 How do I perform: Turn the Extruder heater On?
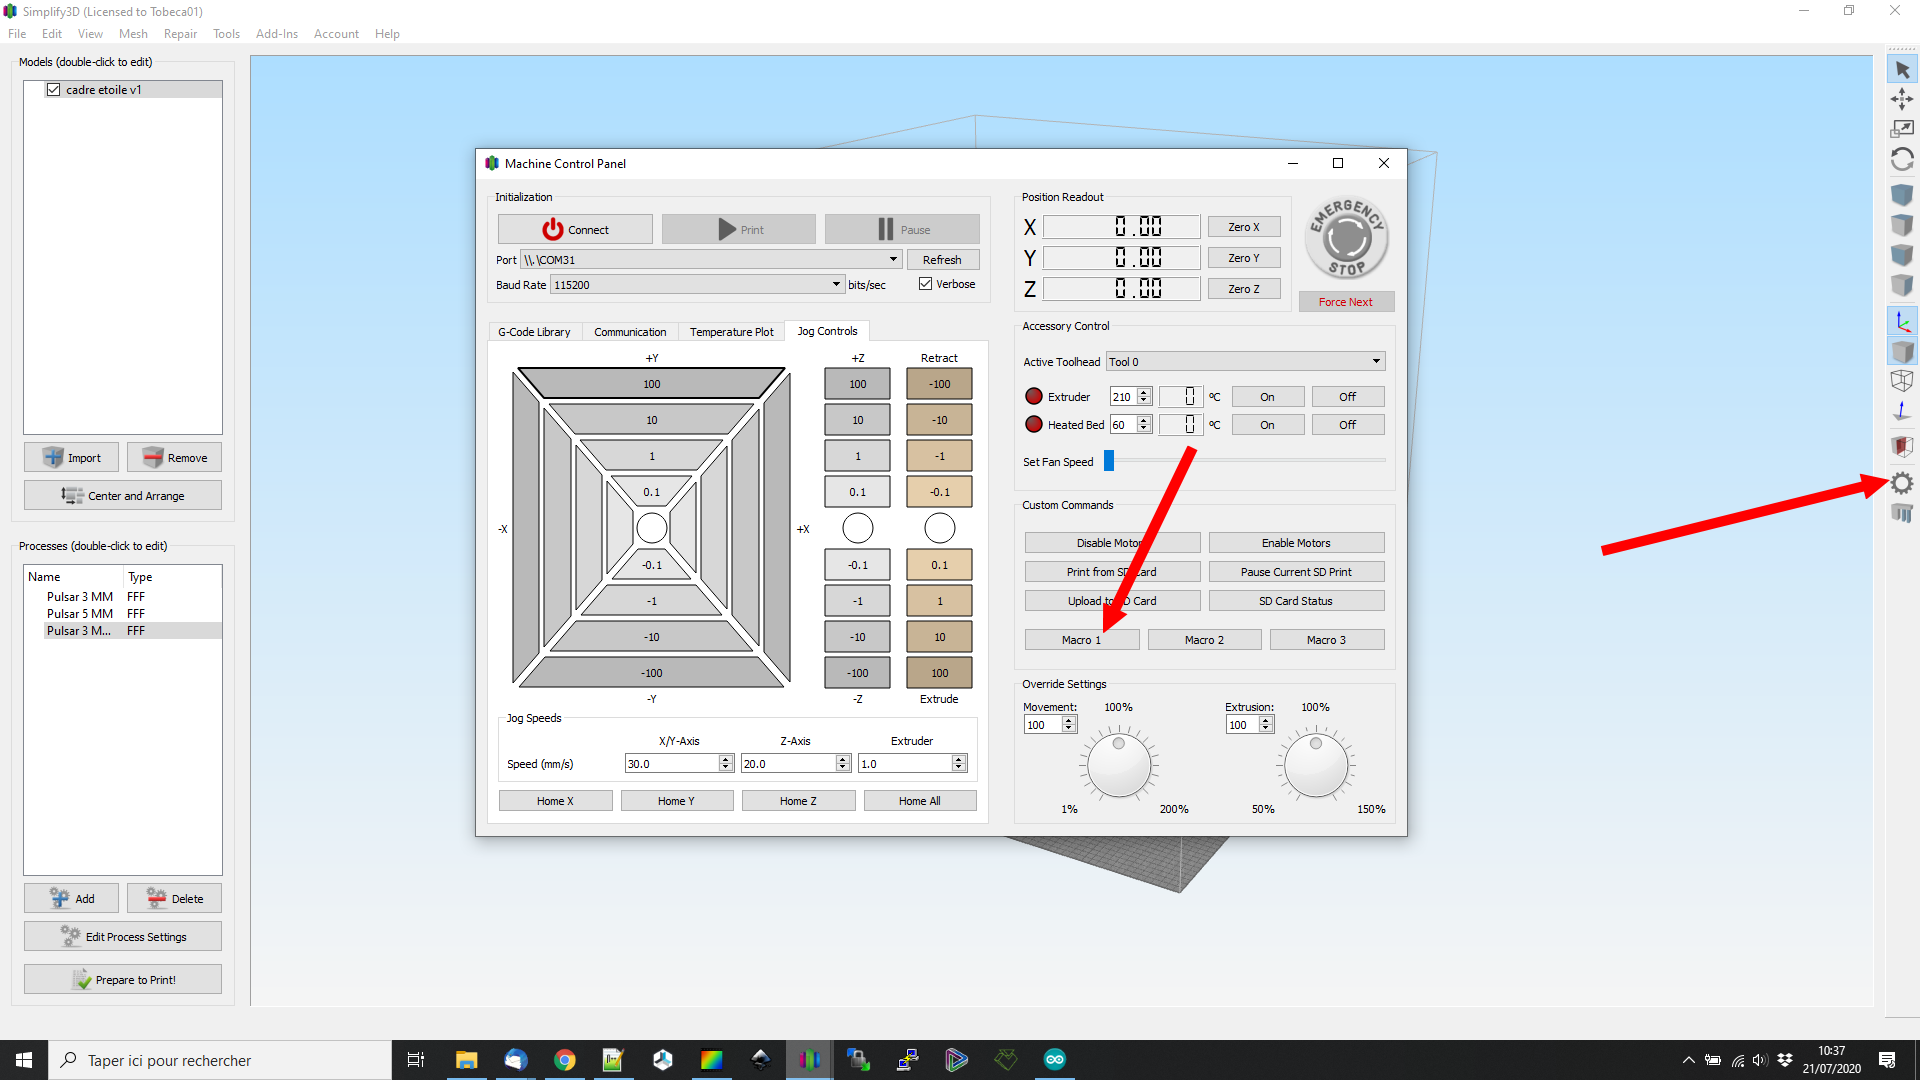[1267, 397]
